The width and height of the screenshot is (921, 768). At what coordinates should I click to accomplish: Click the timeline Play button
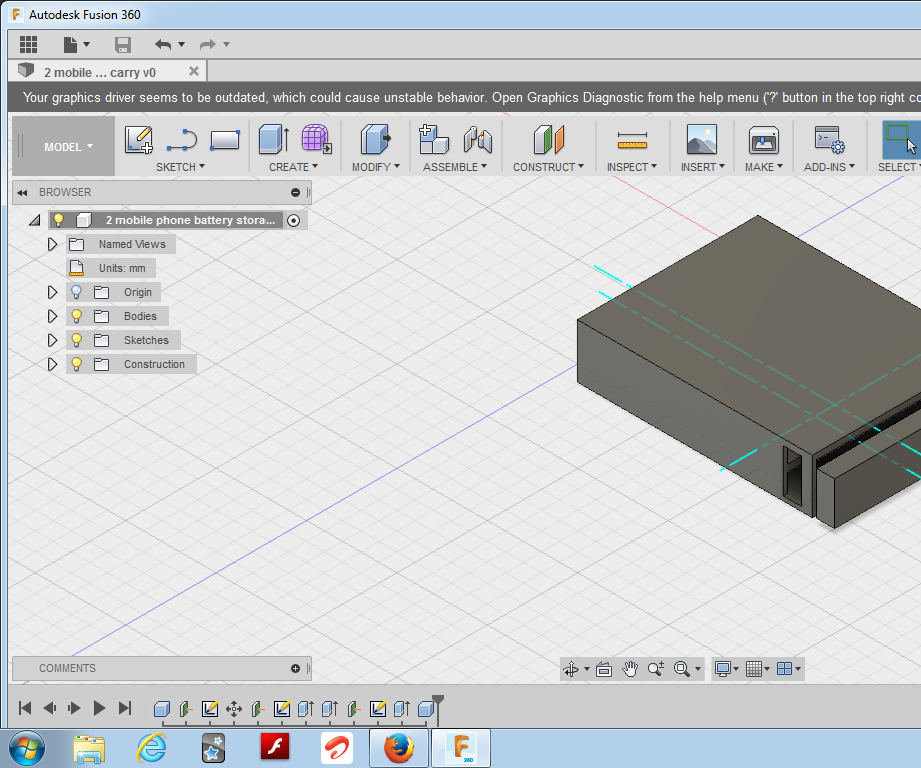coord(99,708)
